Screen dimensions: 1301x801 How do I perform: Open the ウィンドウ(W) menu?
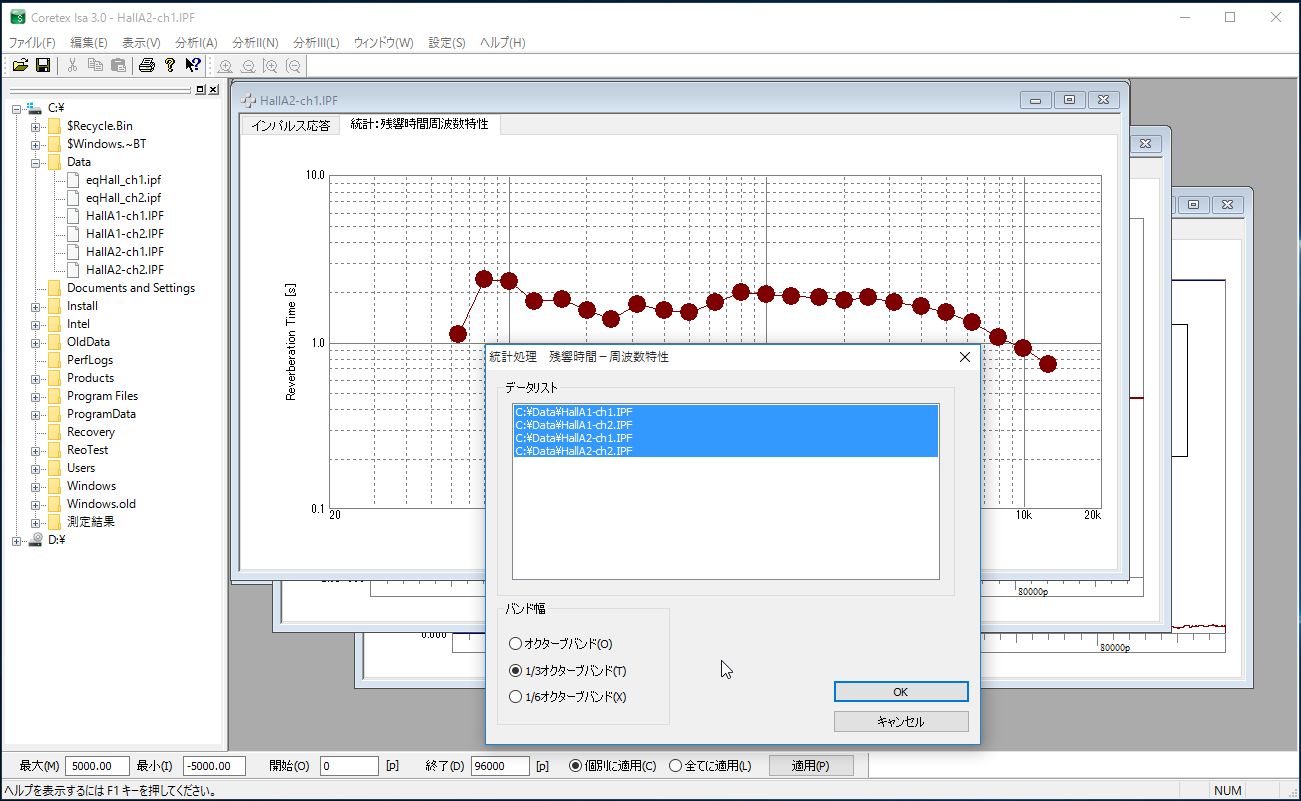tap(384, 43)
